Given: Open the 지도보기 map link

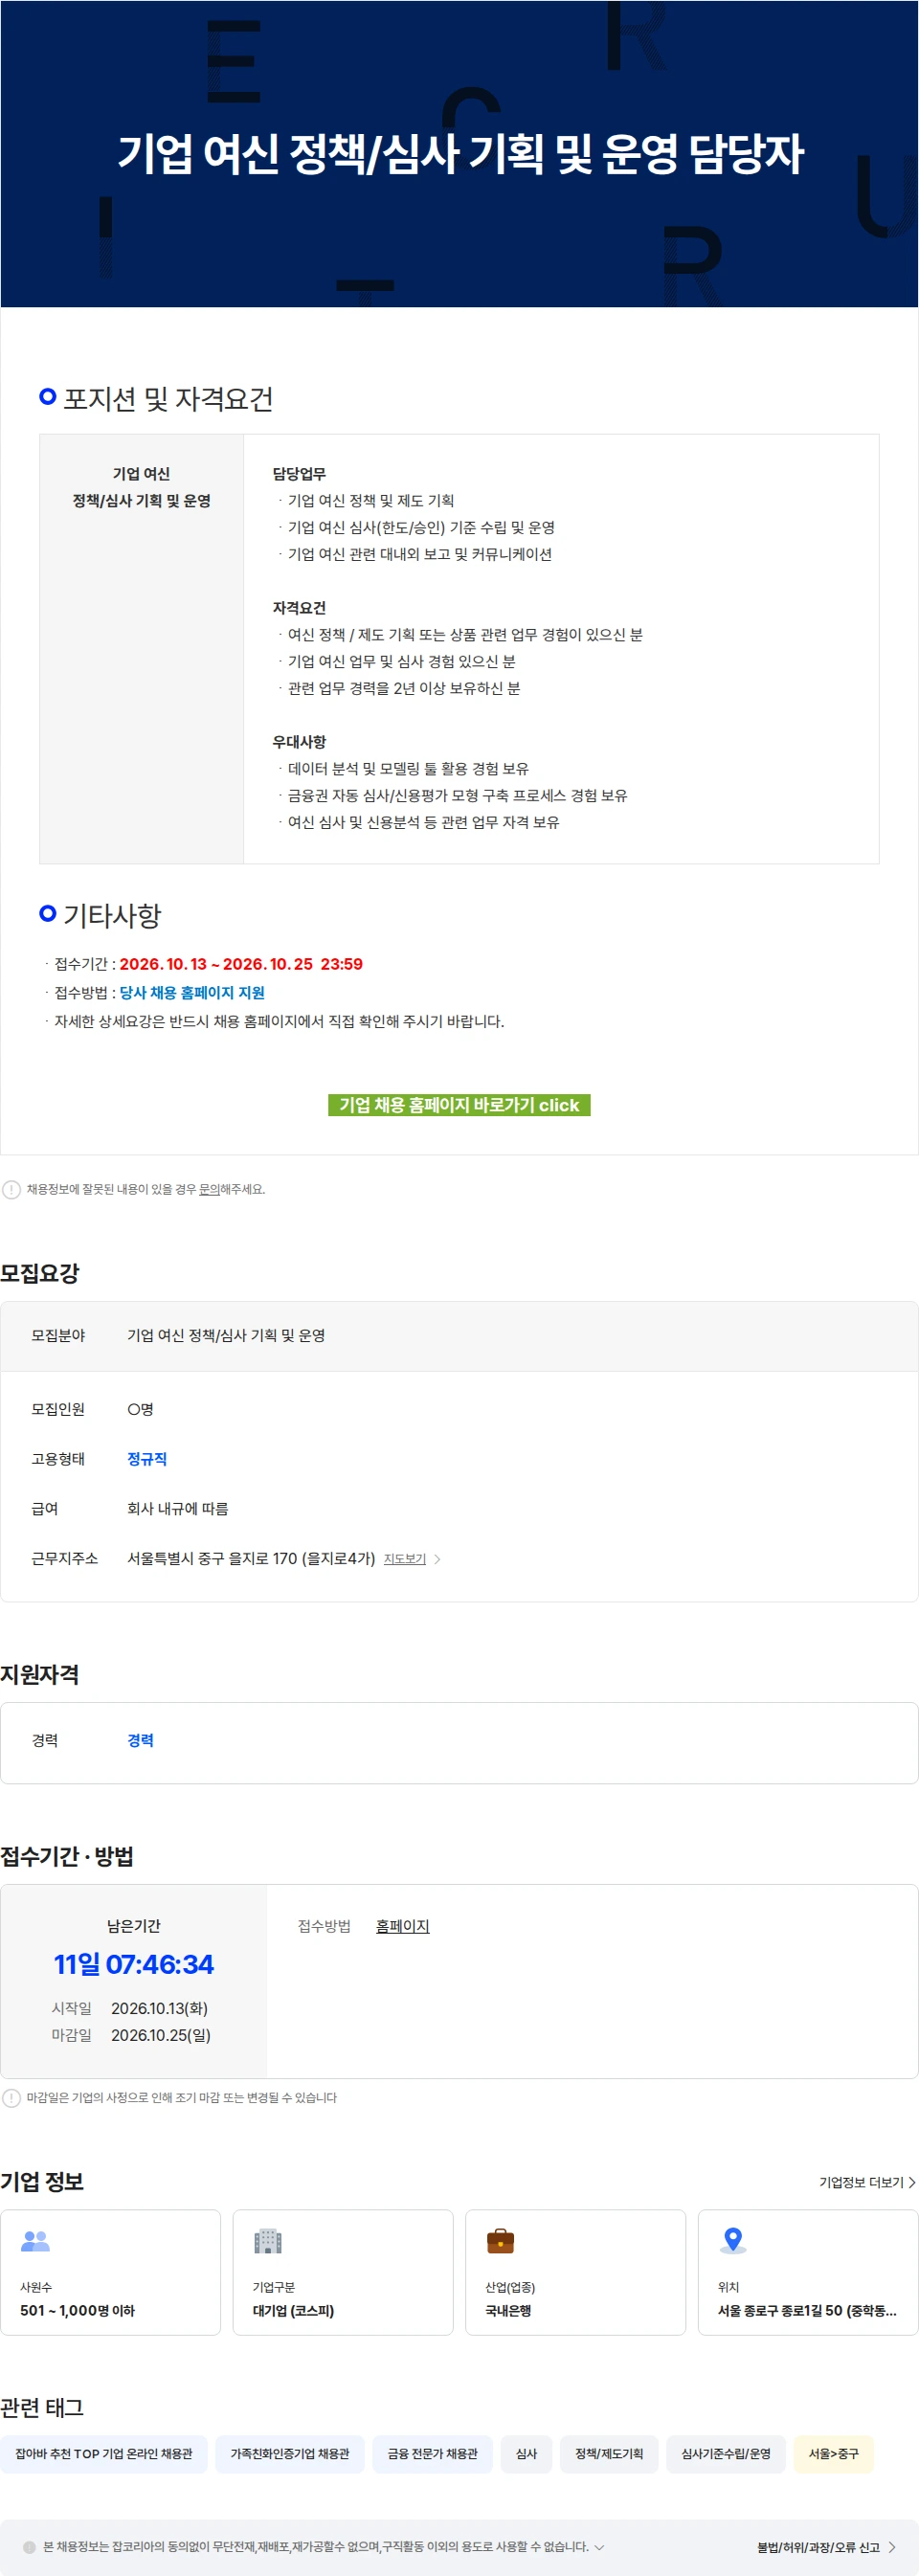Looking at the screenshot, I should tap(405, 1558).
